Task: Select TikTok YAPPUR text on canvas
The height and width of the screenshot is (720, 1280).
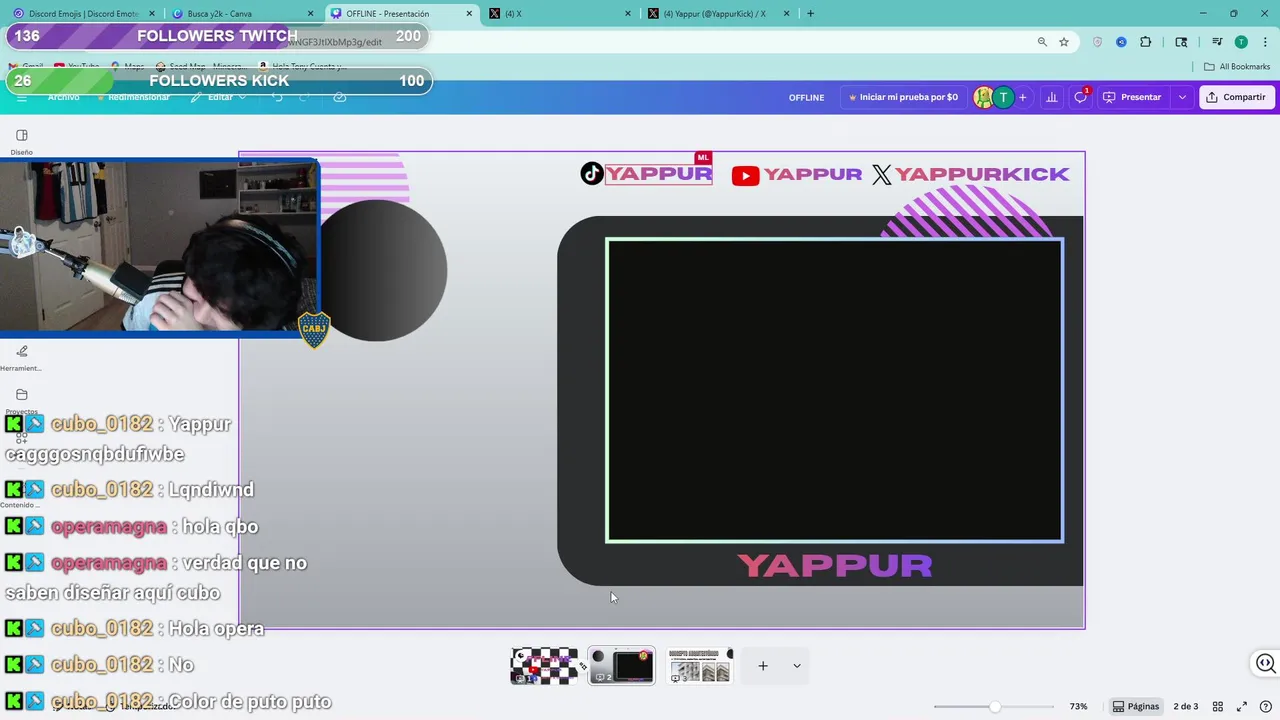Action: coord(659,174)
